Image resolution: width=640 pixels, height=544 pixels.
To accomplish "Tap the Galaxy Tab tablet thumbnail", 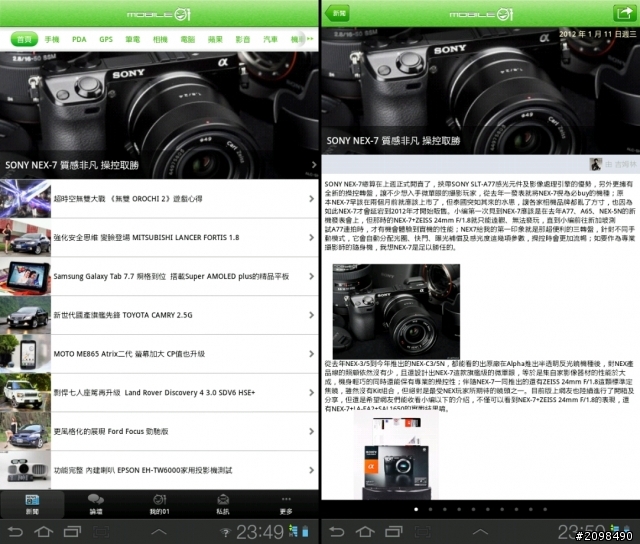I will click(x=25, y=276).
